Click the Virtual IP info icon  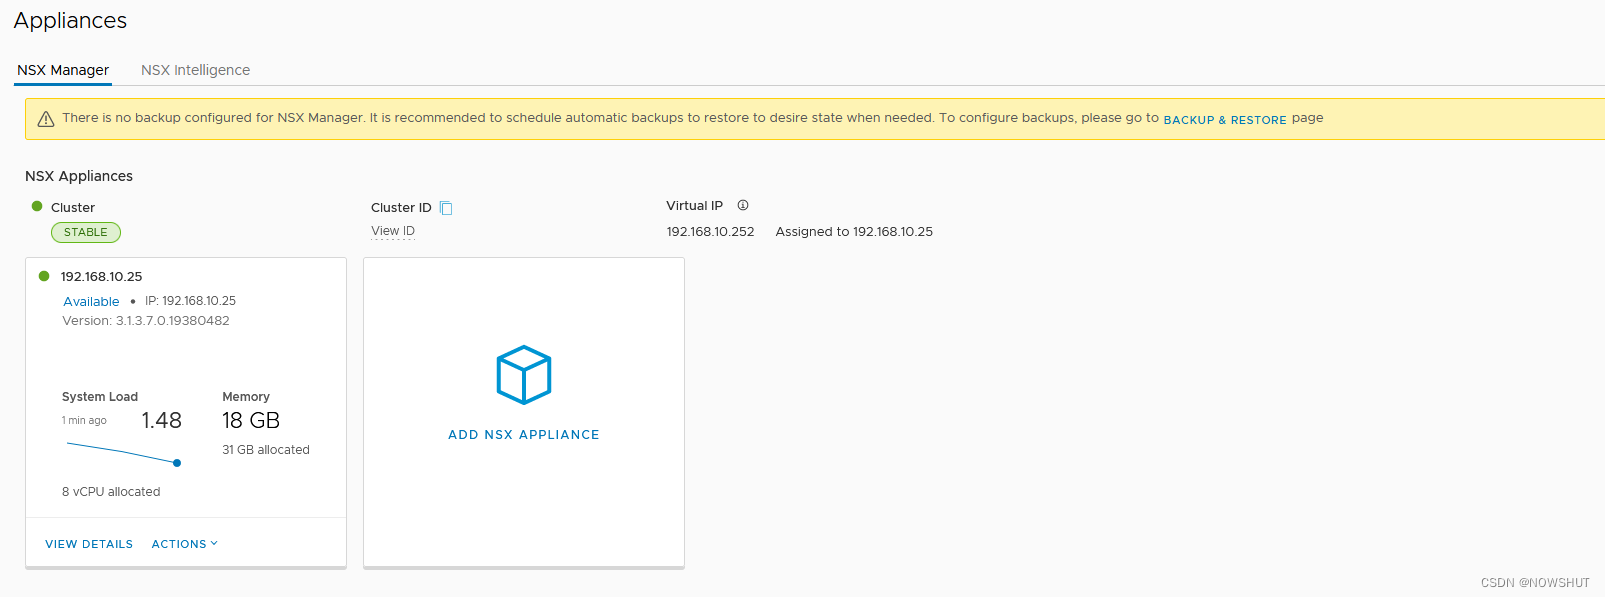[x=743, y=205]
